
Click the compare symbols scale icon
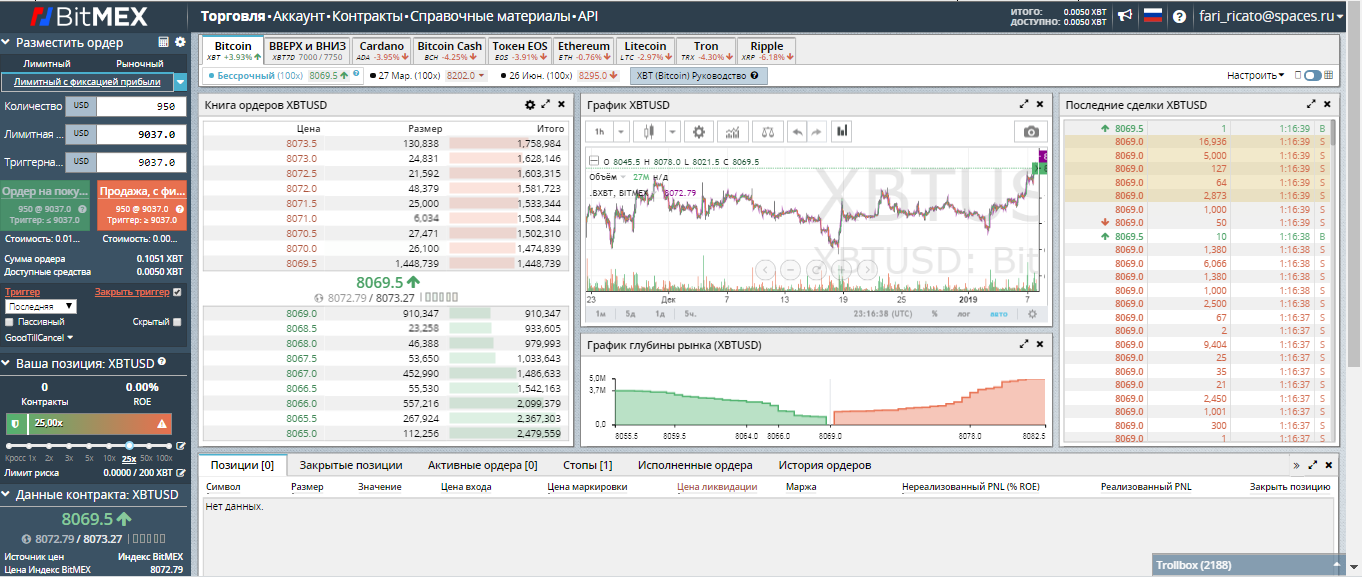tap(766, 131)
